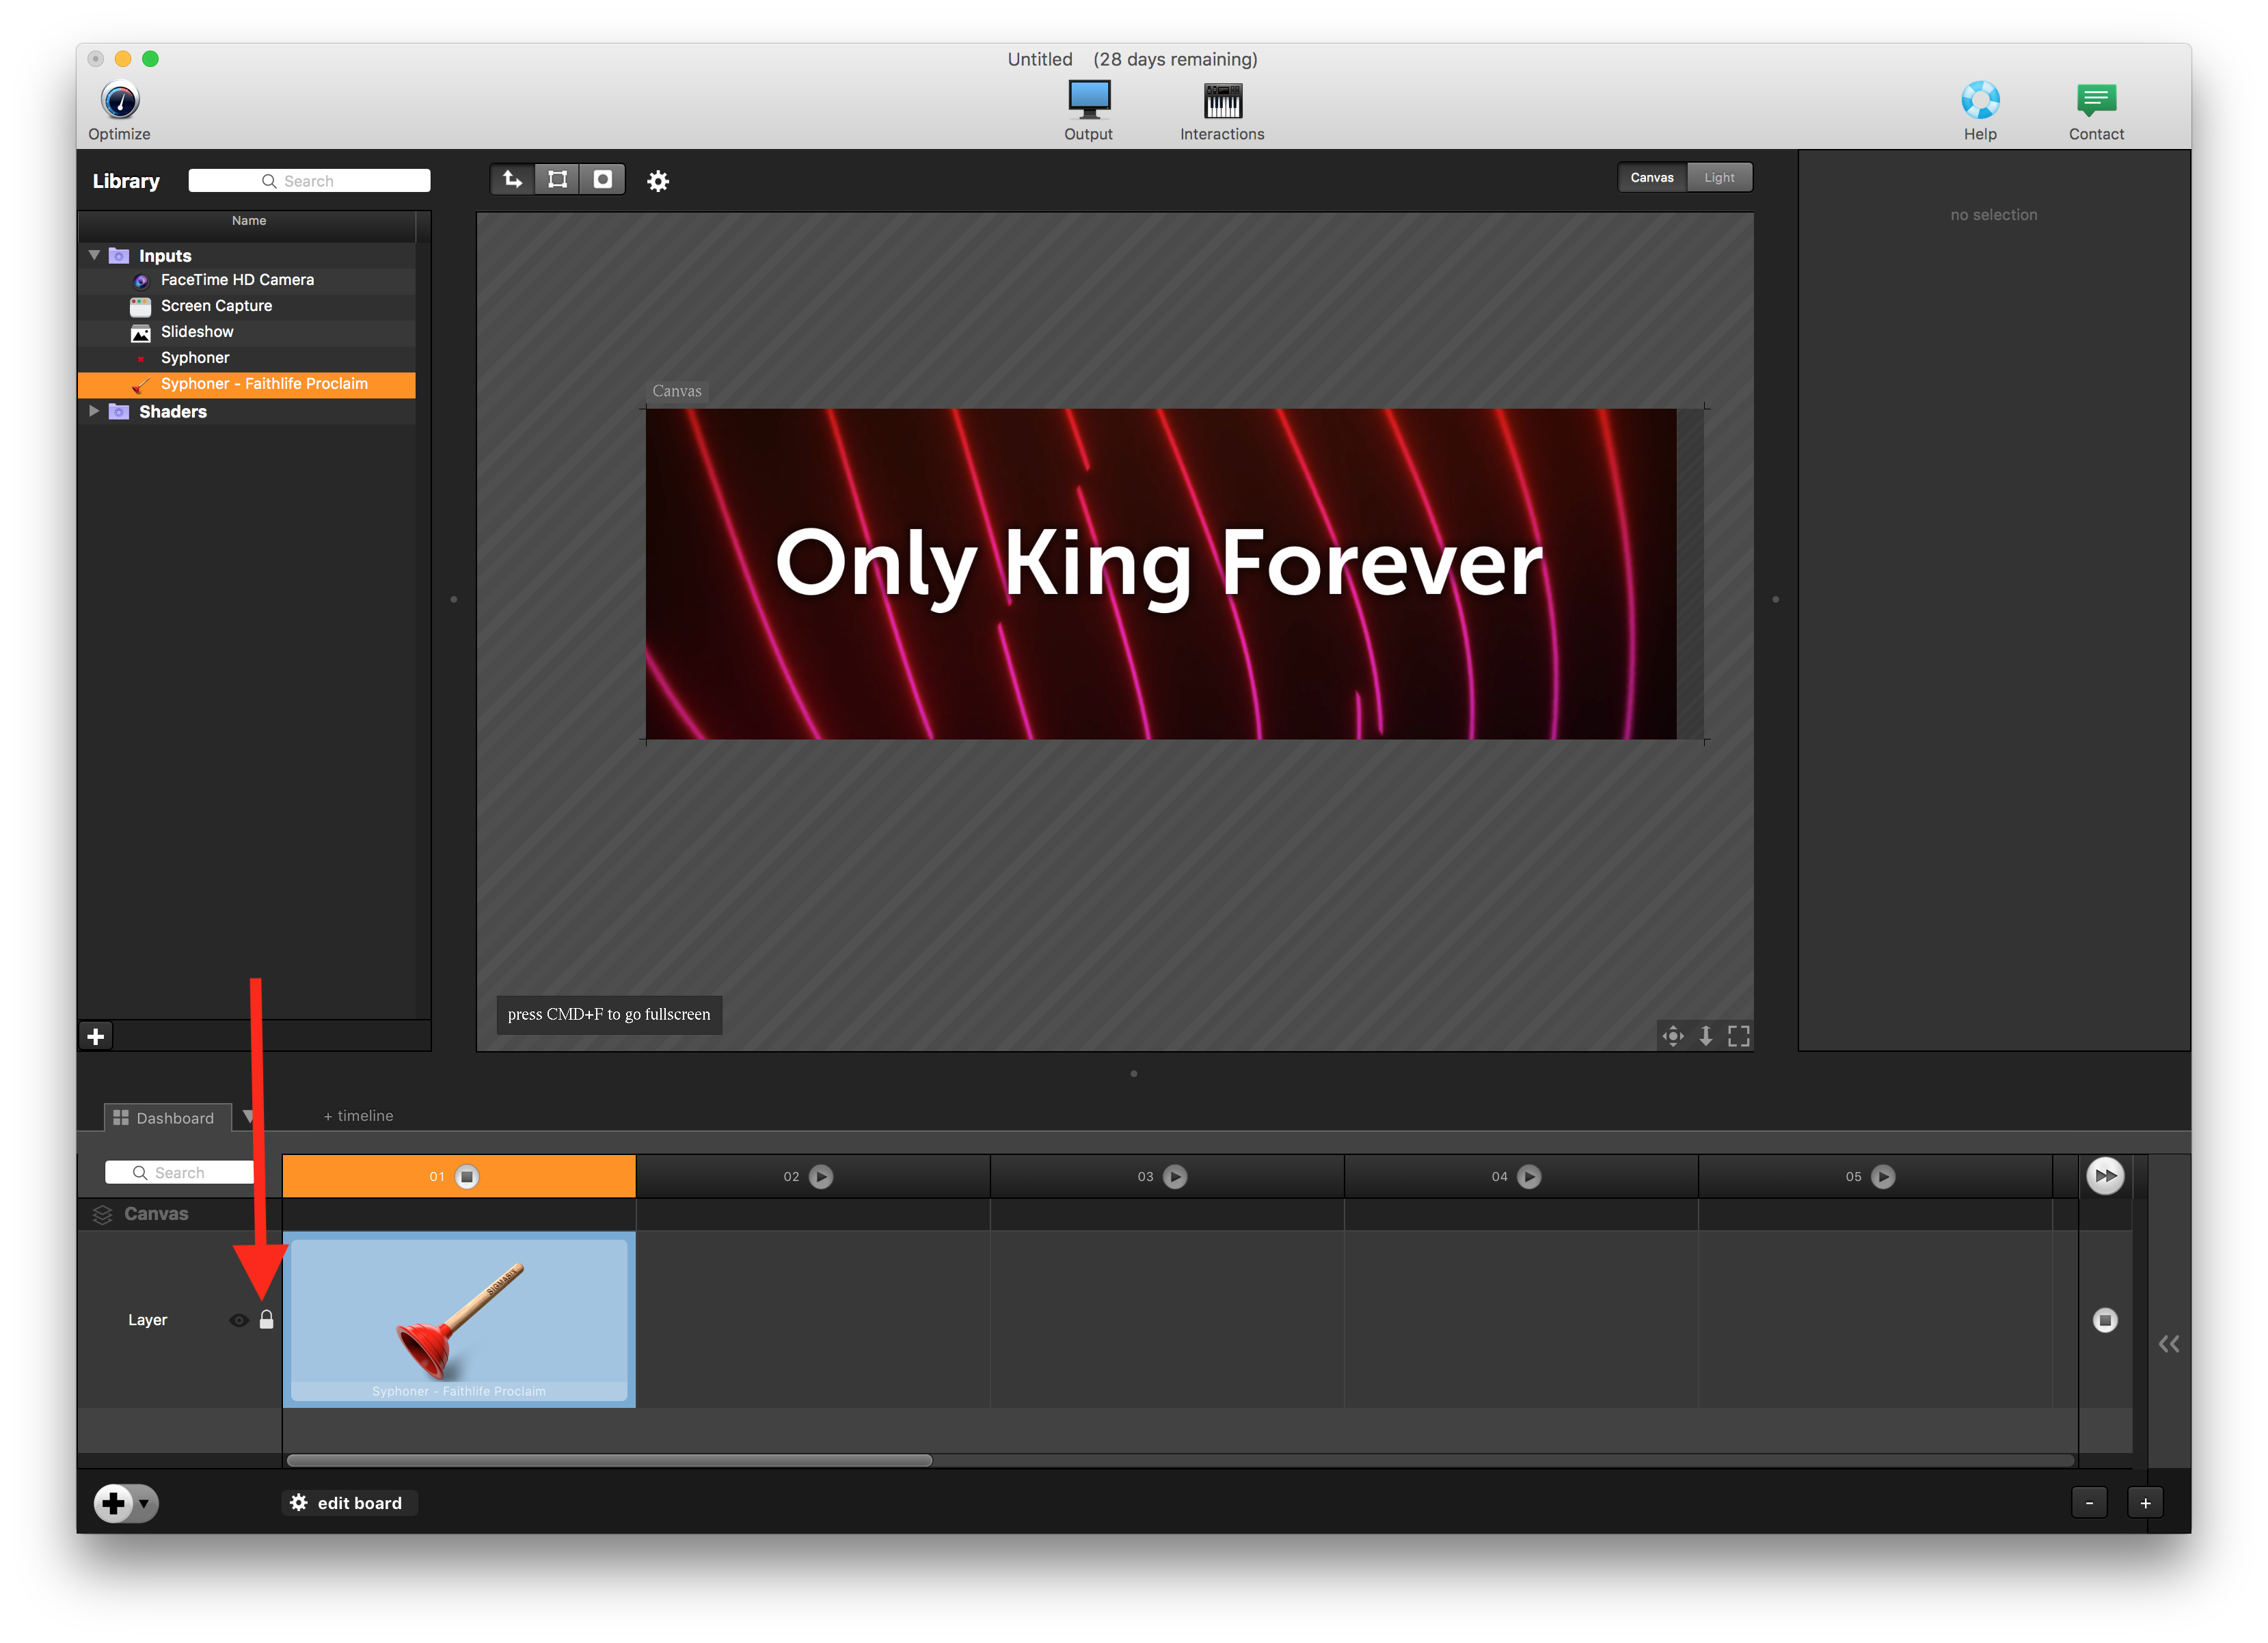Open canvas settings gear icon
The height and width of the screenshot is (1643, 2268).
click(x=657, y=181)
